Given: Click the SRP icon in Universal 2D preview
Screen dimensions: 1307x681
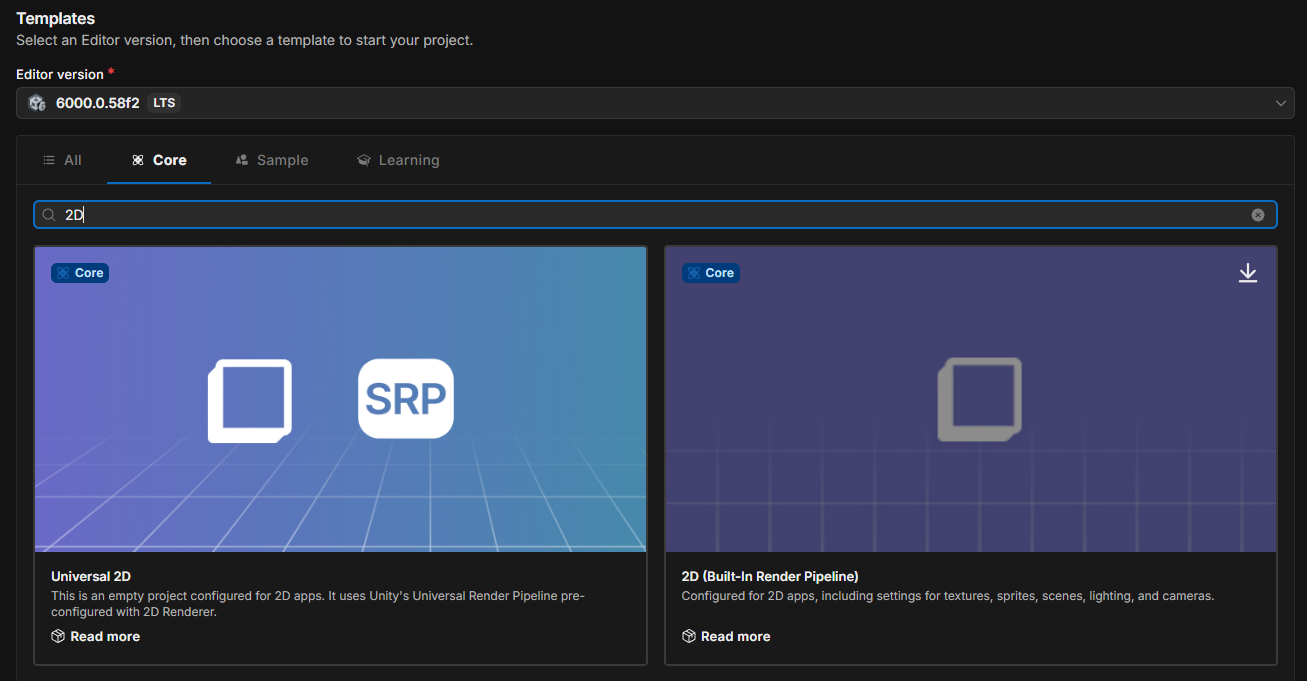Looking at the screenshot, I should pos(405,399).
